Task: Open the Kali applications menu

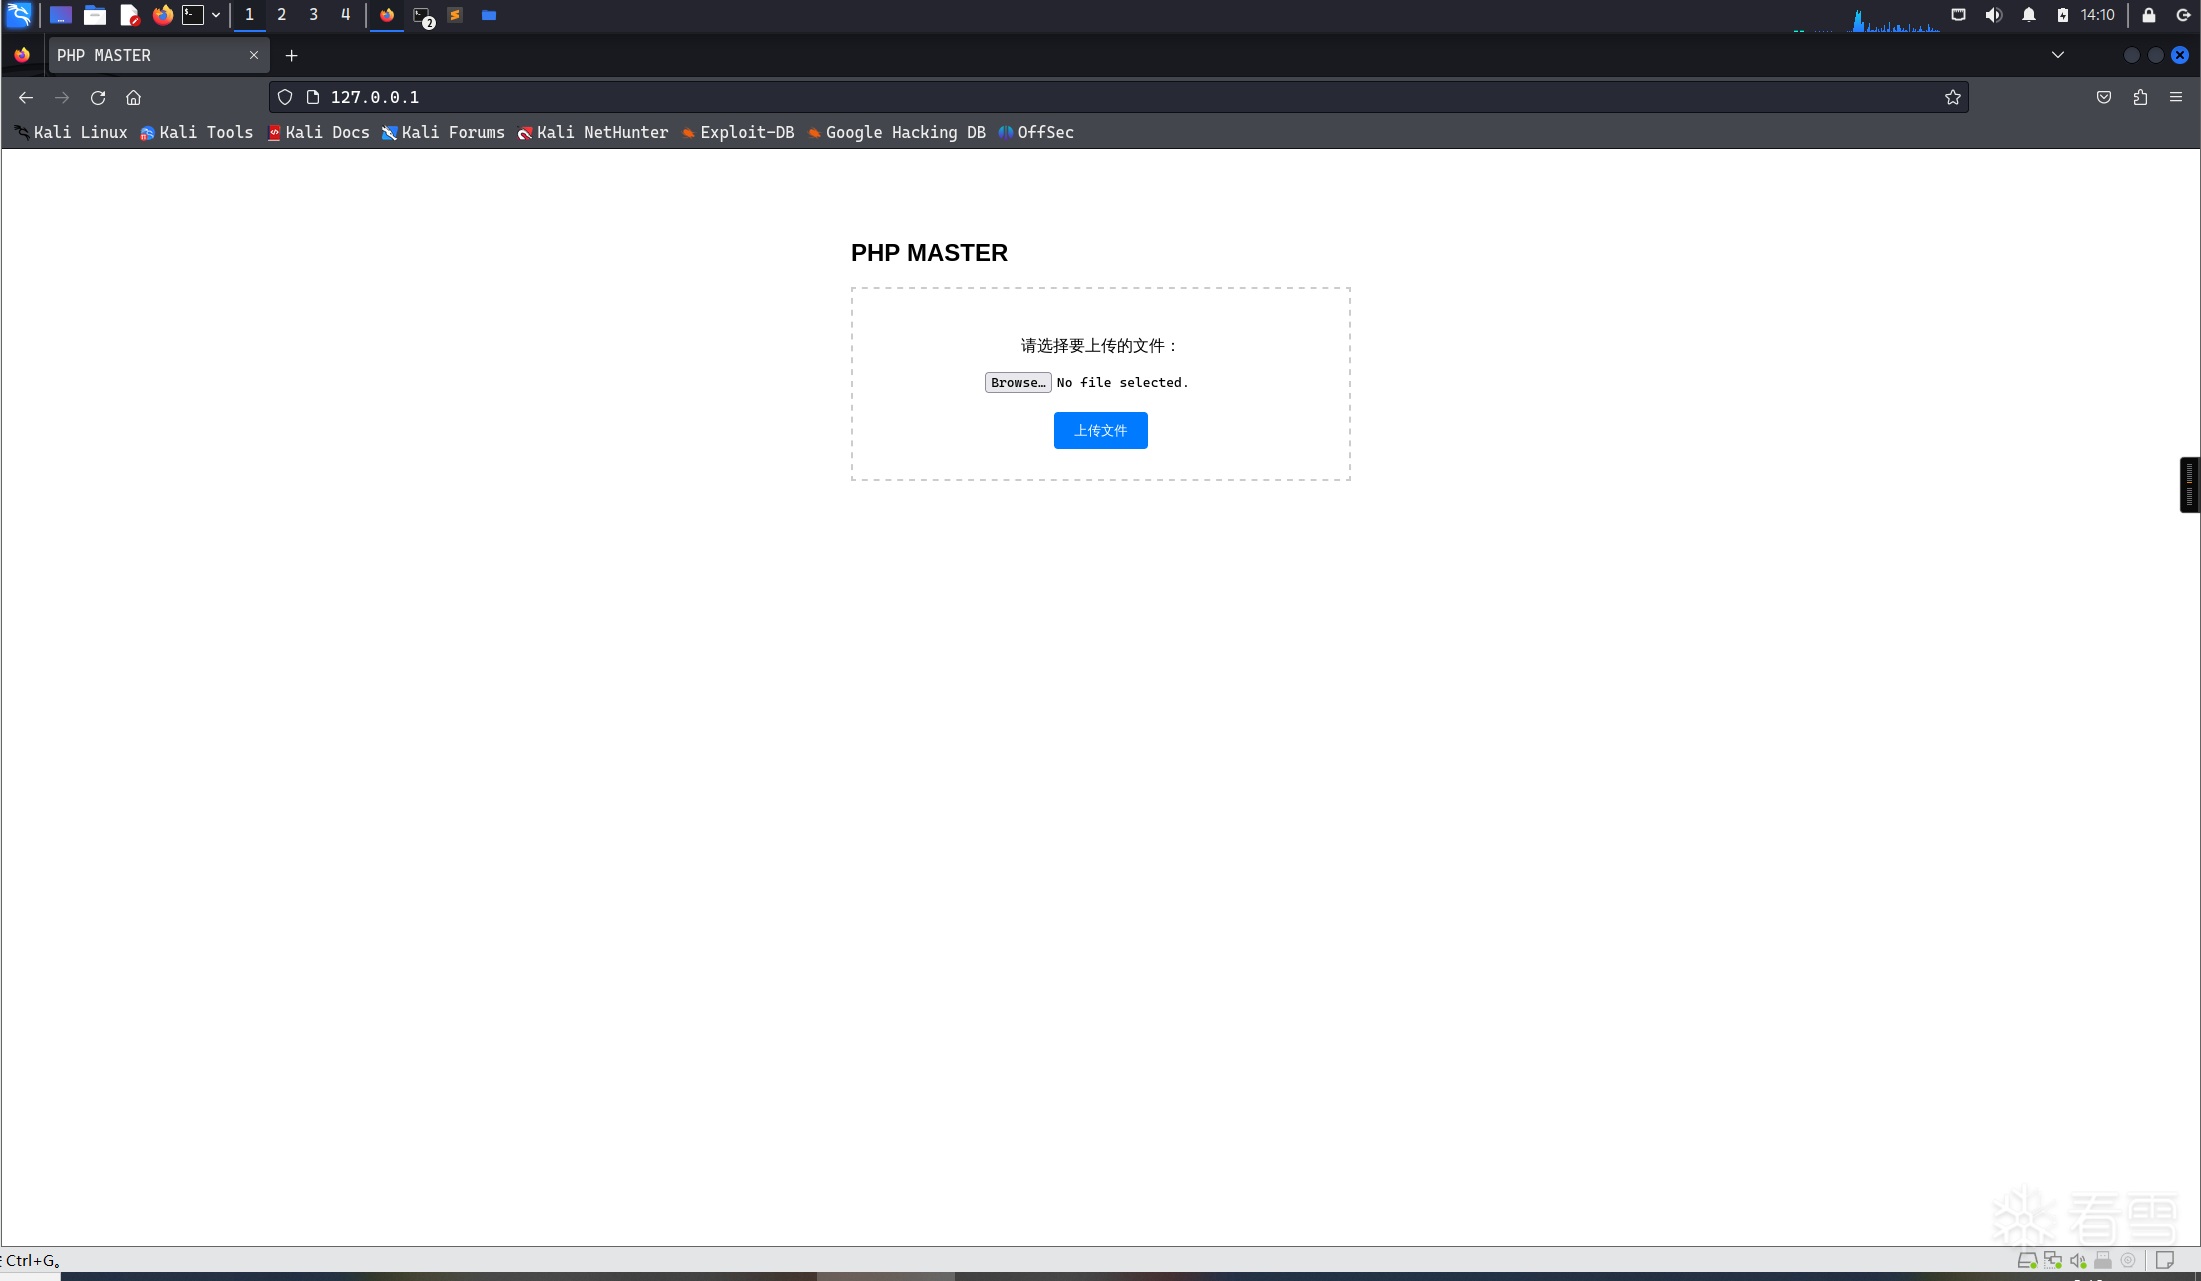Action: pos(19,15)
